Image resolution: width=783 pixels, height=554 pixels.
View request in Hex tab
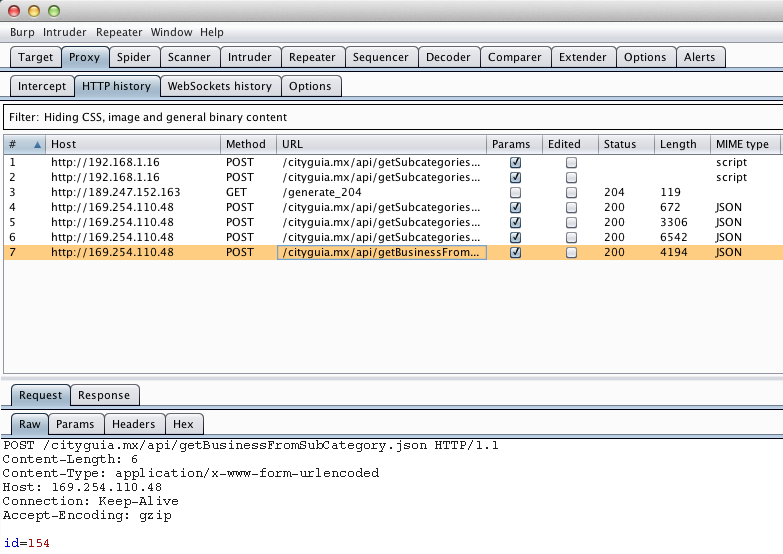(x=183, y=424)
